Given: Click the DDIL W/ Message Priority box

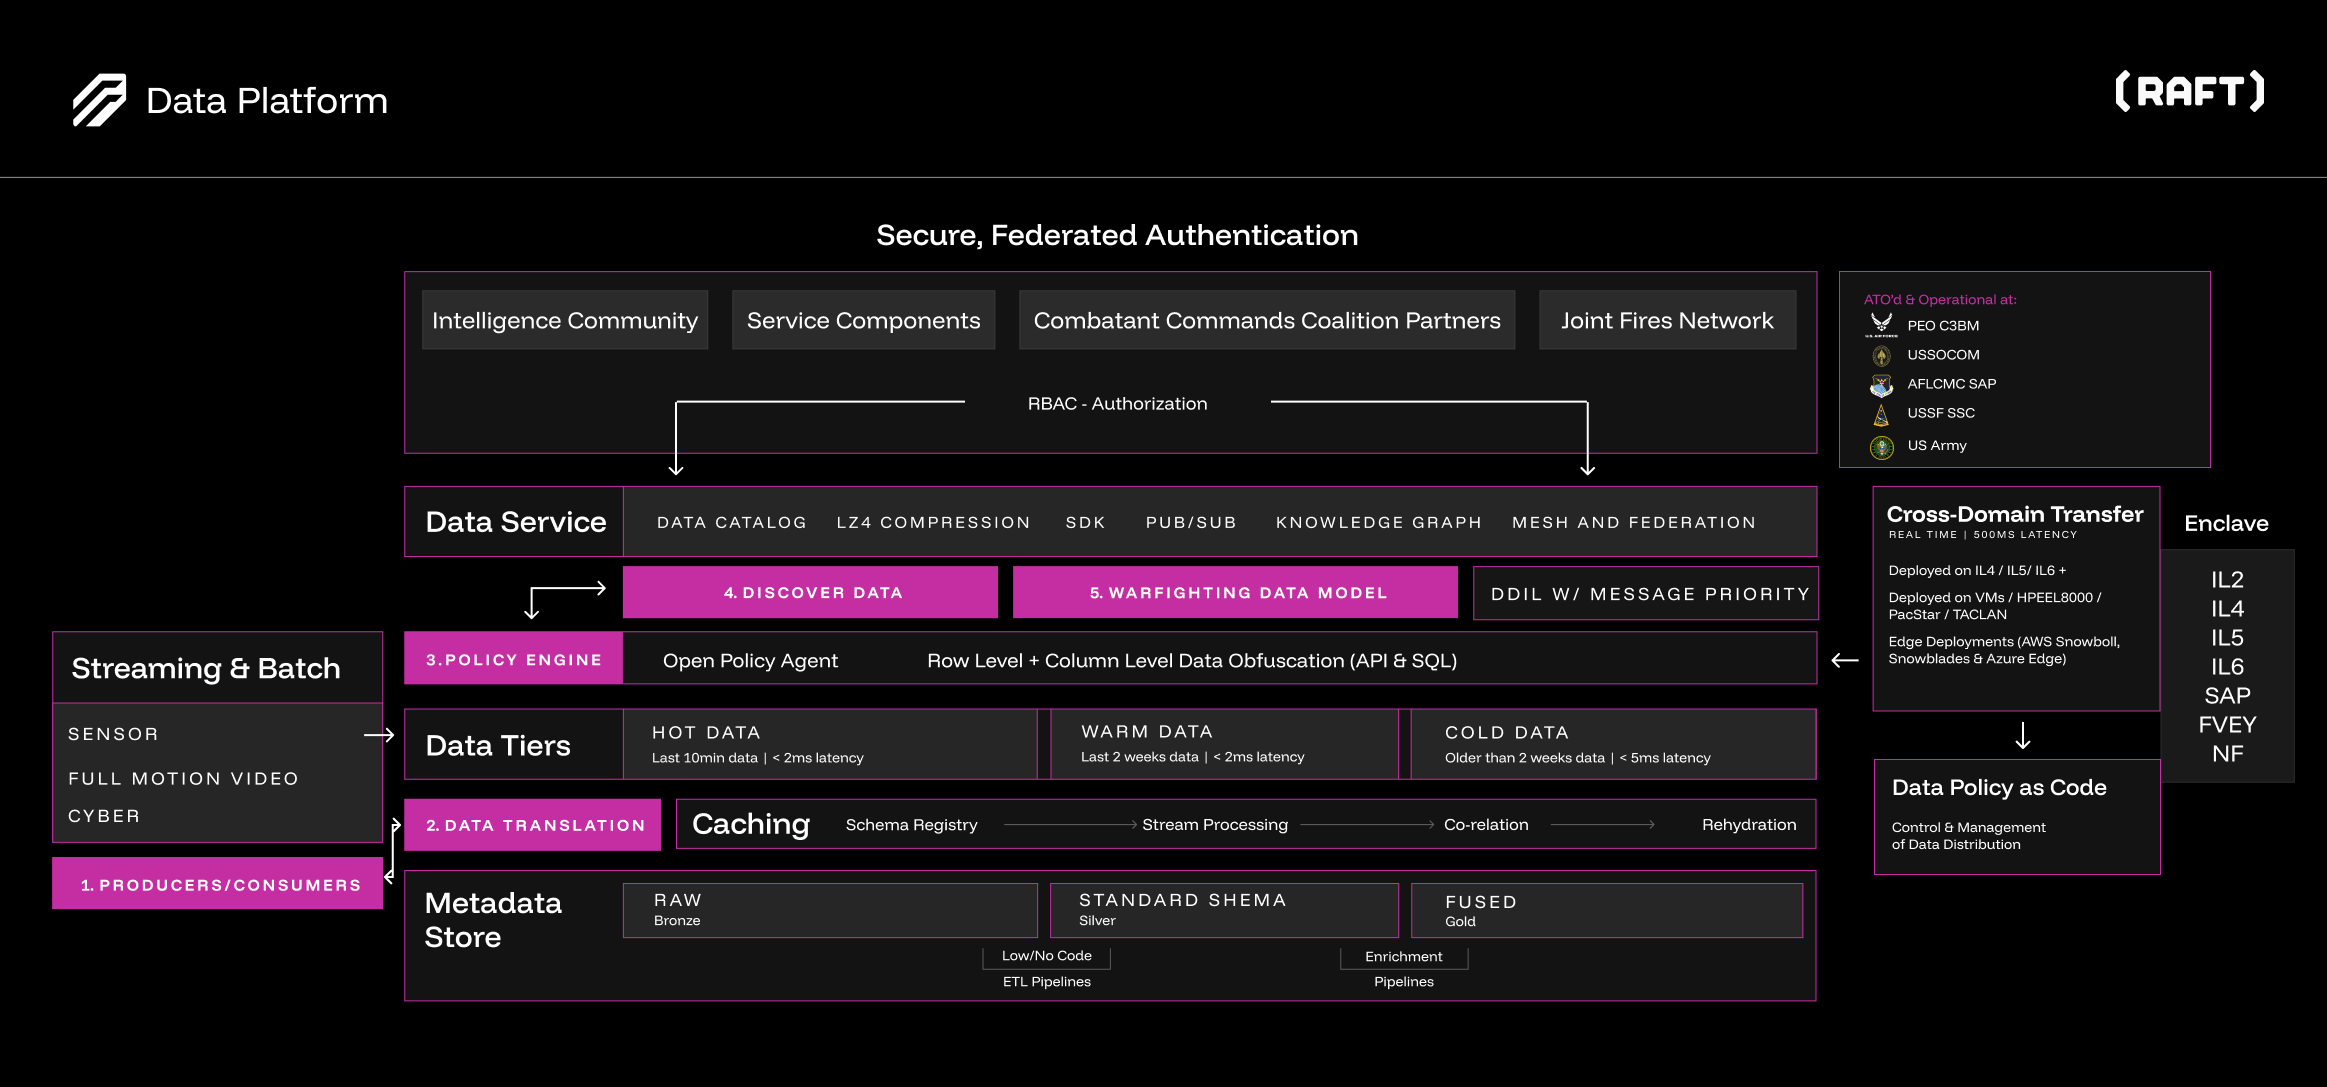Looking at the screenshot, I should (x=1645, y=594).
